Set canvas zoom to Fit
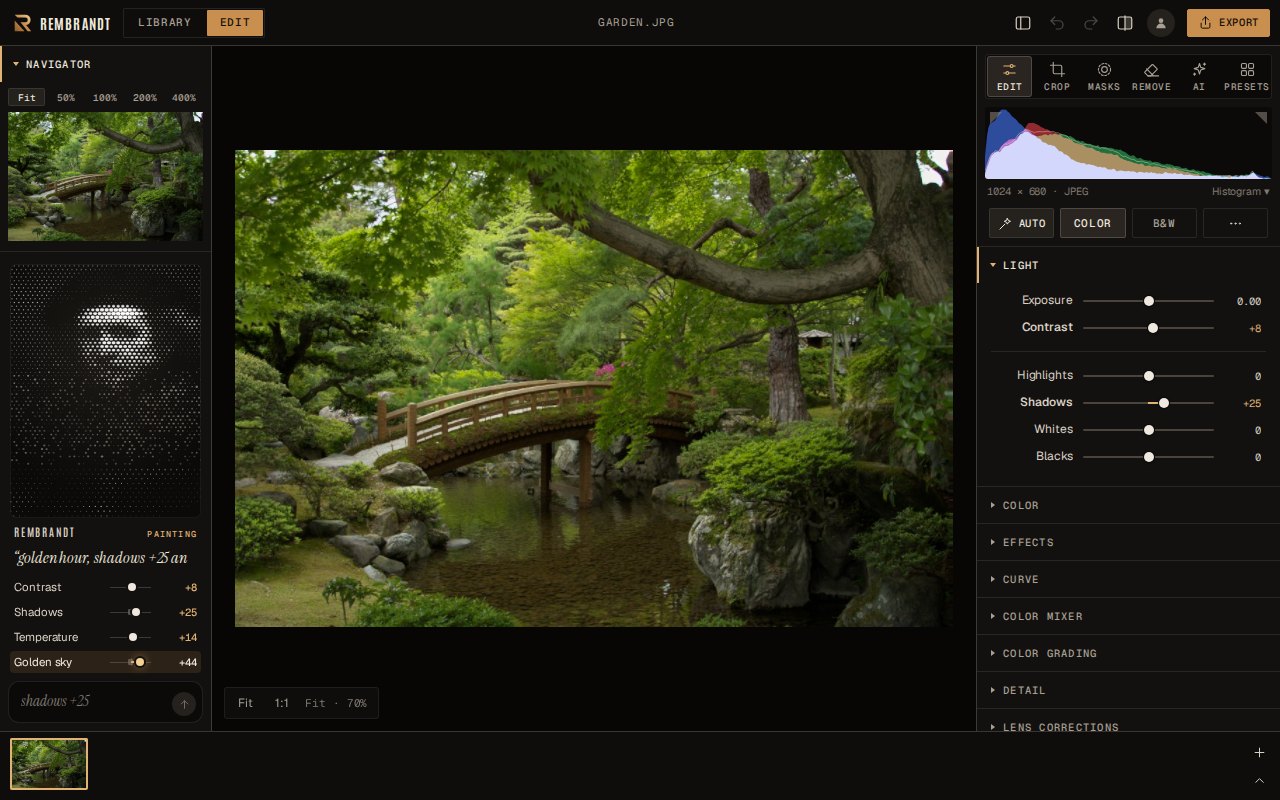 click(245, 703)
